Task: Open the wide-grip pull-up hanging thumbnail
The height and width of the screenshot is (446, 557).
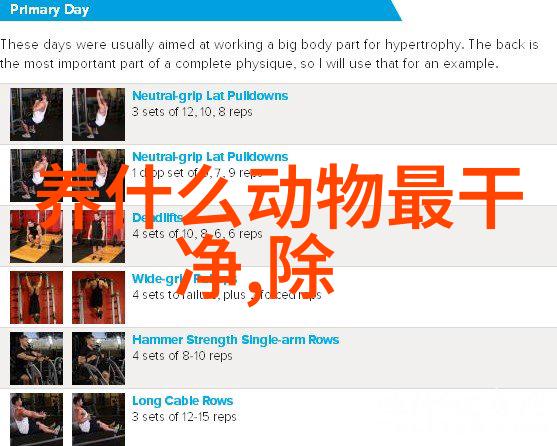Action: pyautogui.click(x=37, y=298)
